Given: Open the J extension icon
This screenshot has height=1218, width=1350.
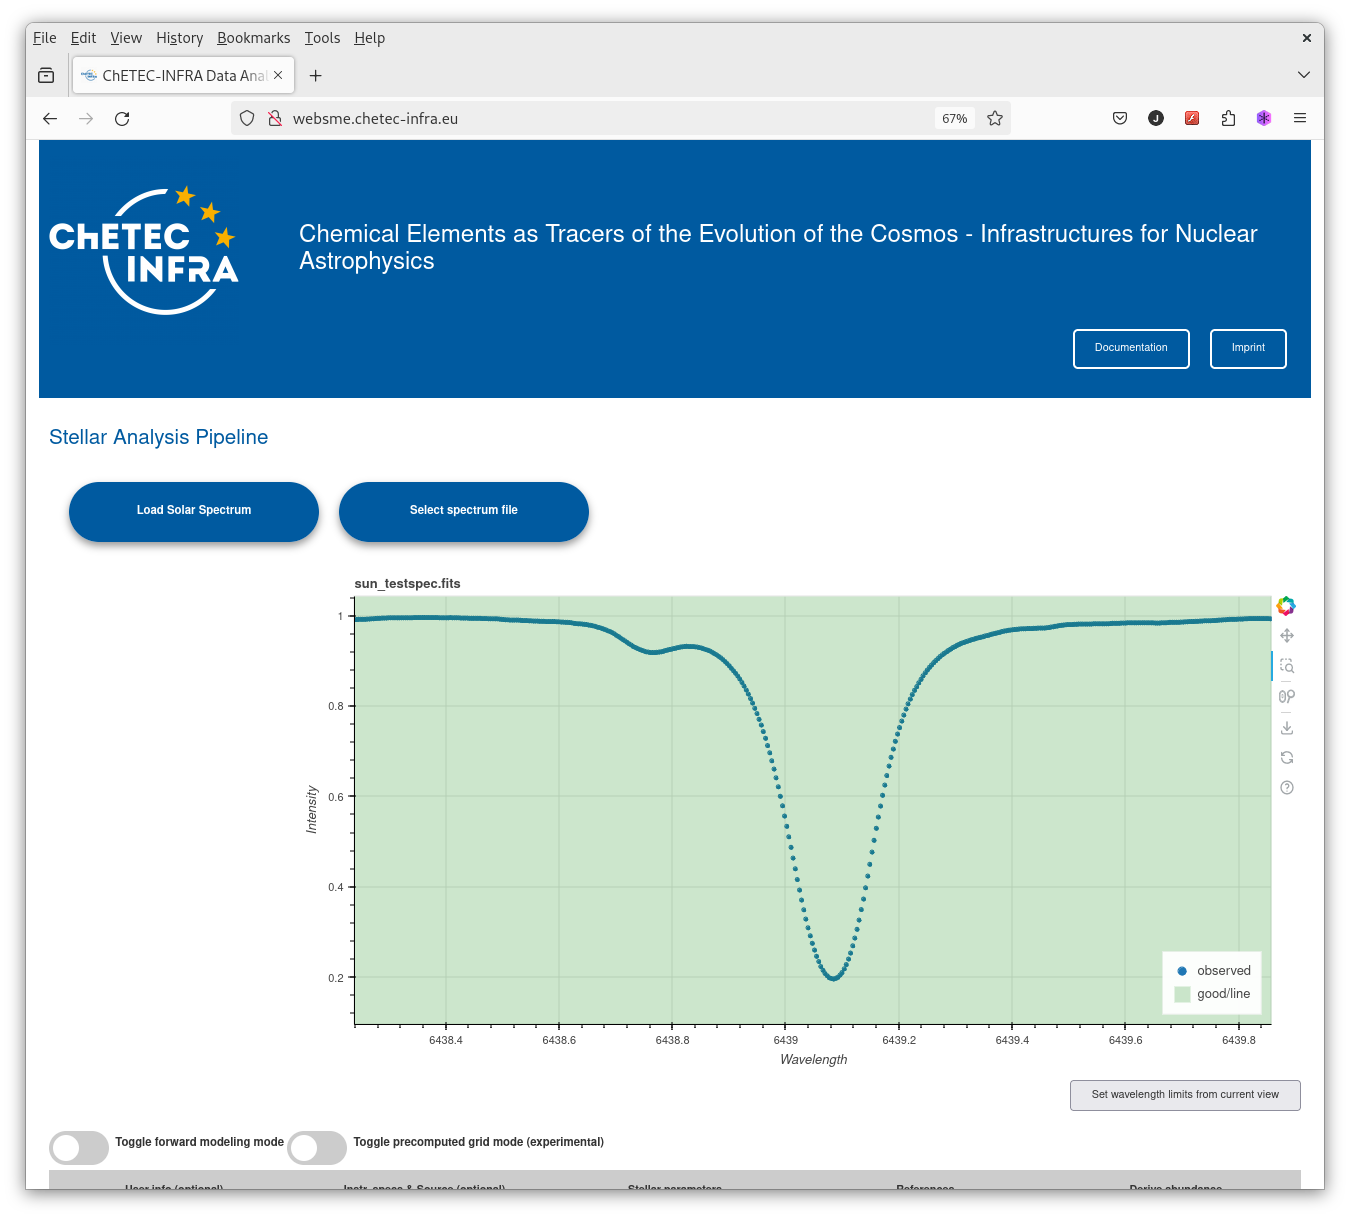Looking at the screenshot, I should (x=1156, y=118).
